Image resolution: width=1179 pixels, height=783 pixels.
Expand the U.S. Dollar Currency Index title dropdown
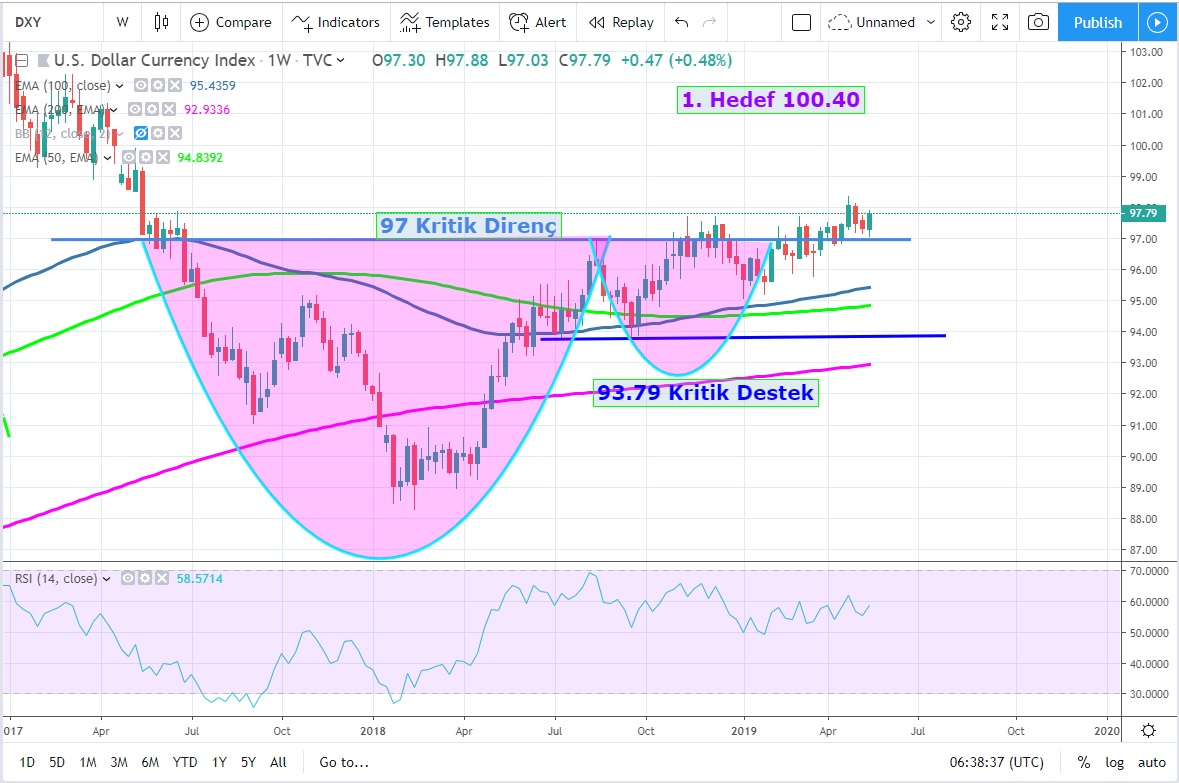point(341,60)
